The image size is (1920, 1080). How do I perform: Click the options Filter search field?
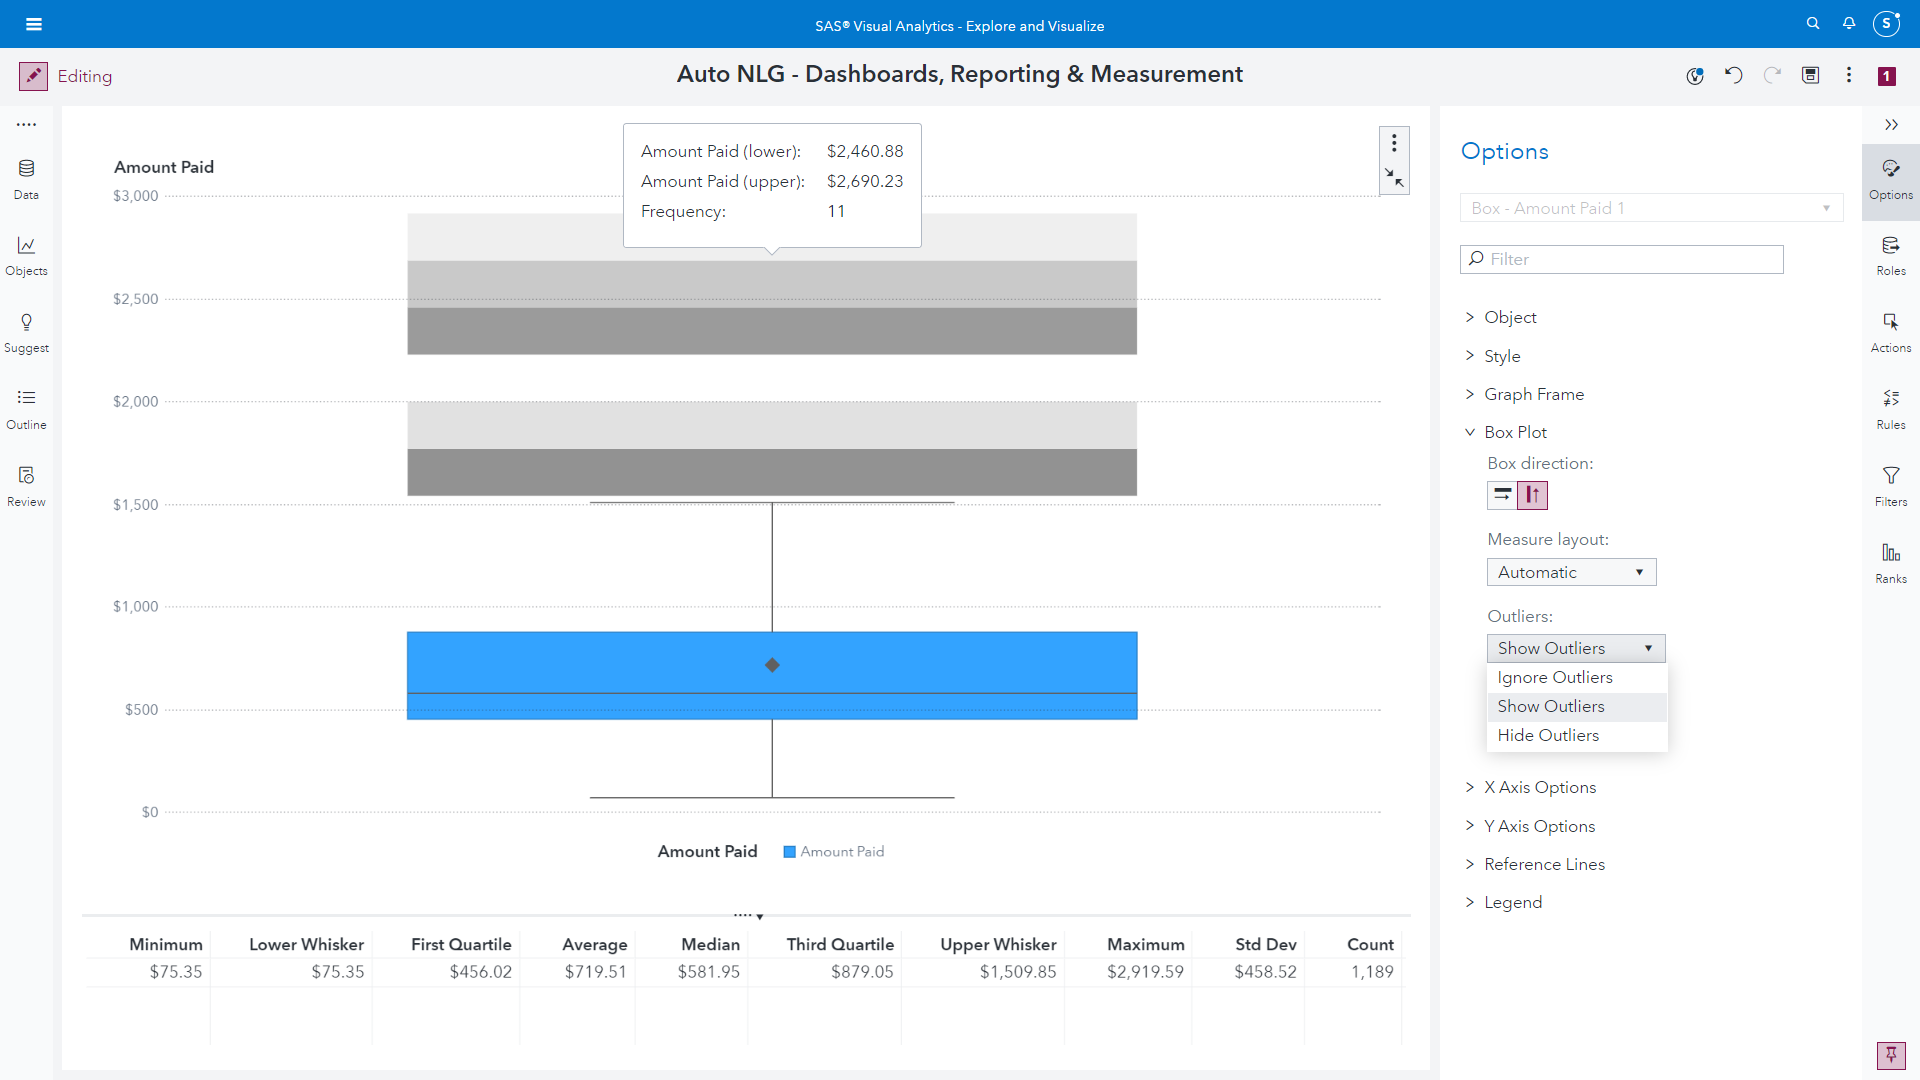1621,259
